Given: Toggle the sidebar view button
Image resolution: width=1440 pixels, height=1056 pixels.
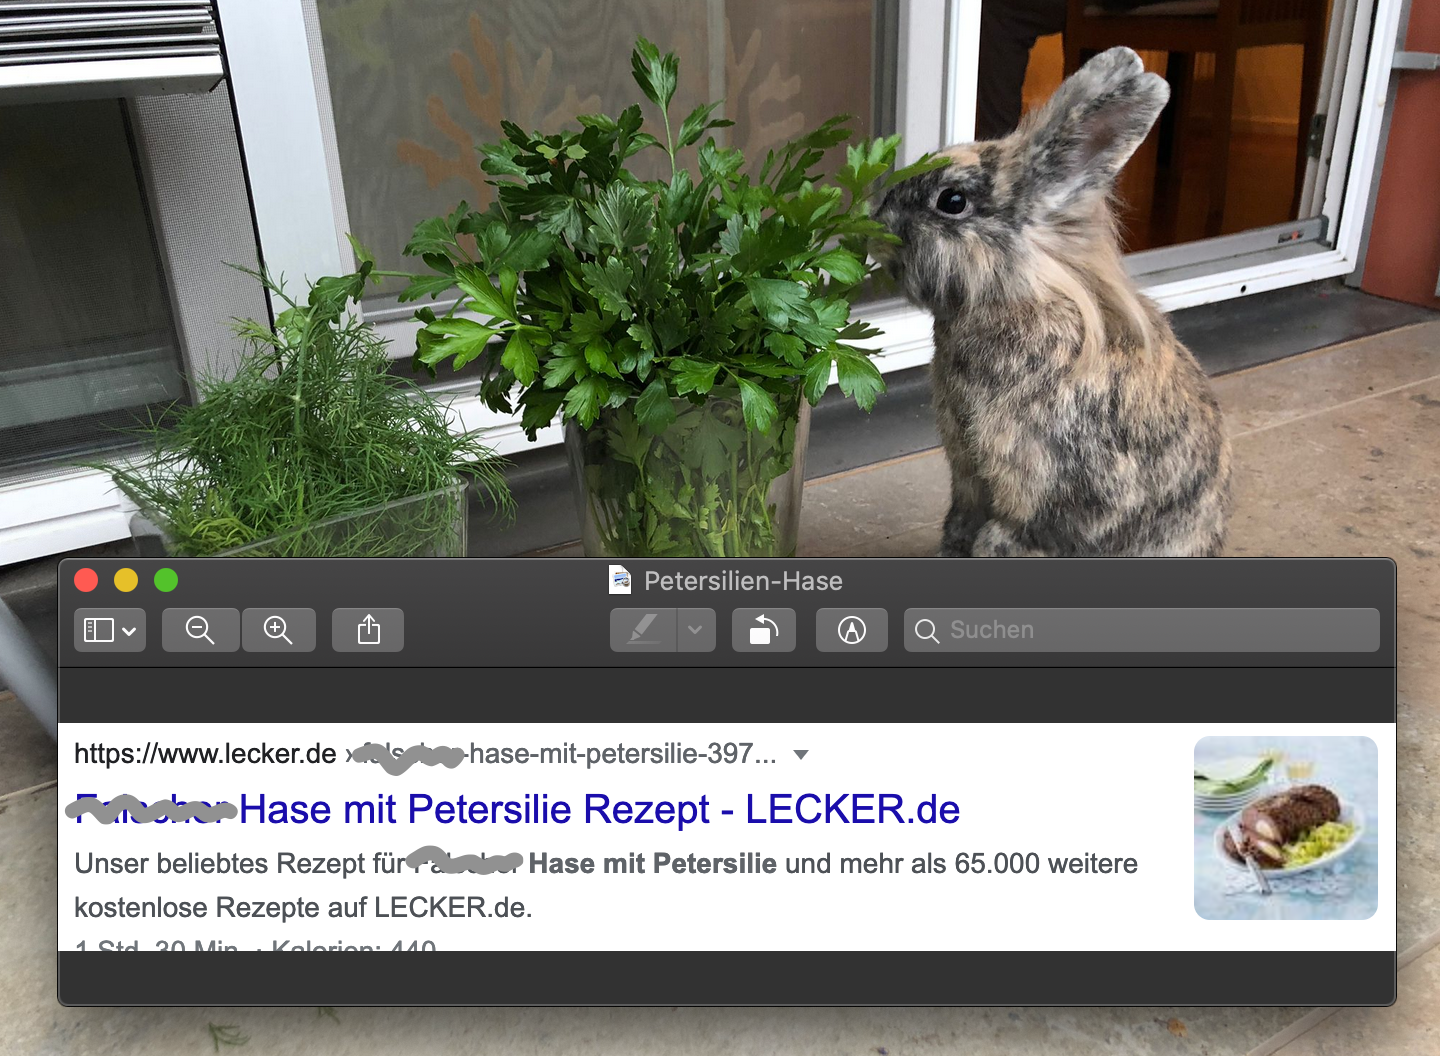Looking at the screenshot, I should coord(98,630).
